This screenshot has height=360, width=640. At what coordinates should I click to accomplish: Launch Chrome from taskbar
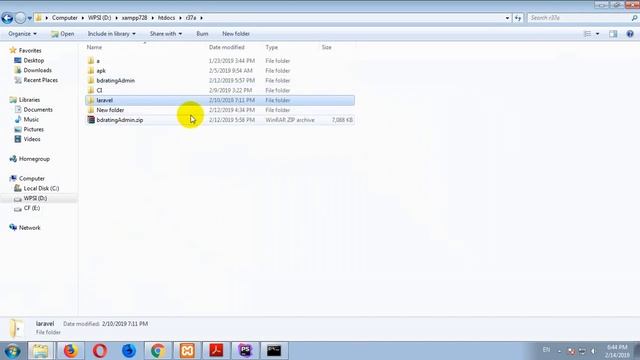(158, 351)
